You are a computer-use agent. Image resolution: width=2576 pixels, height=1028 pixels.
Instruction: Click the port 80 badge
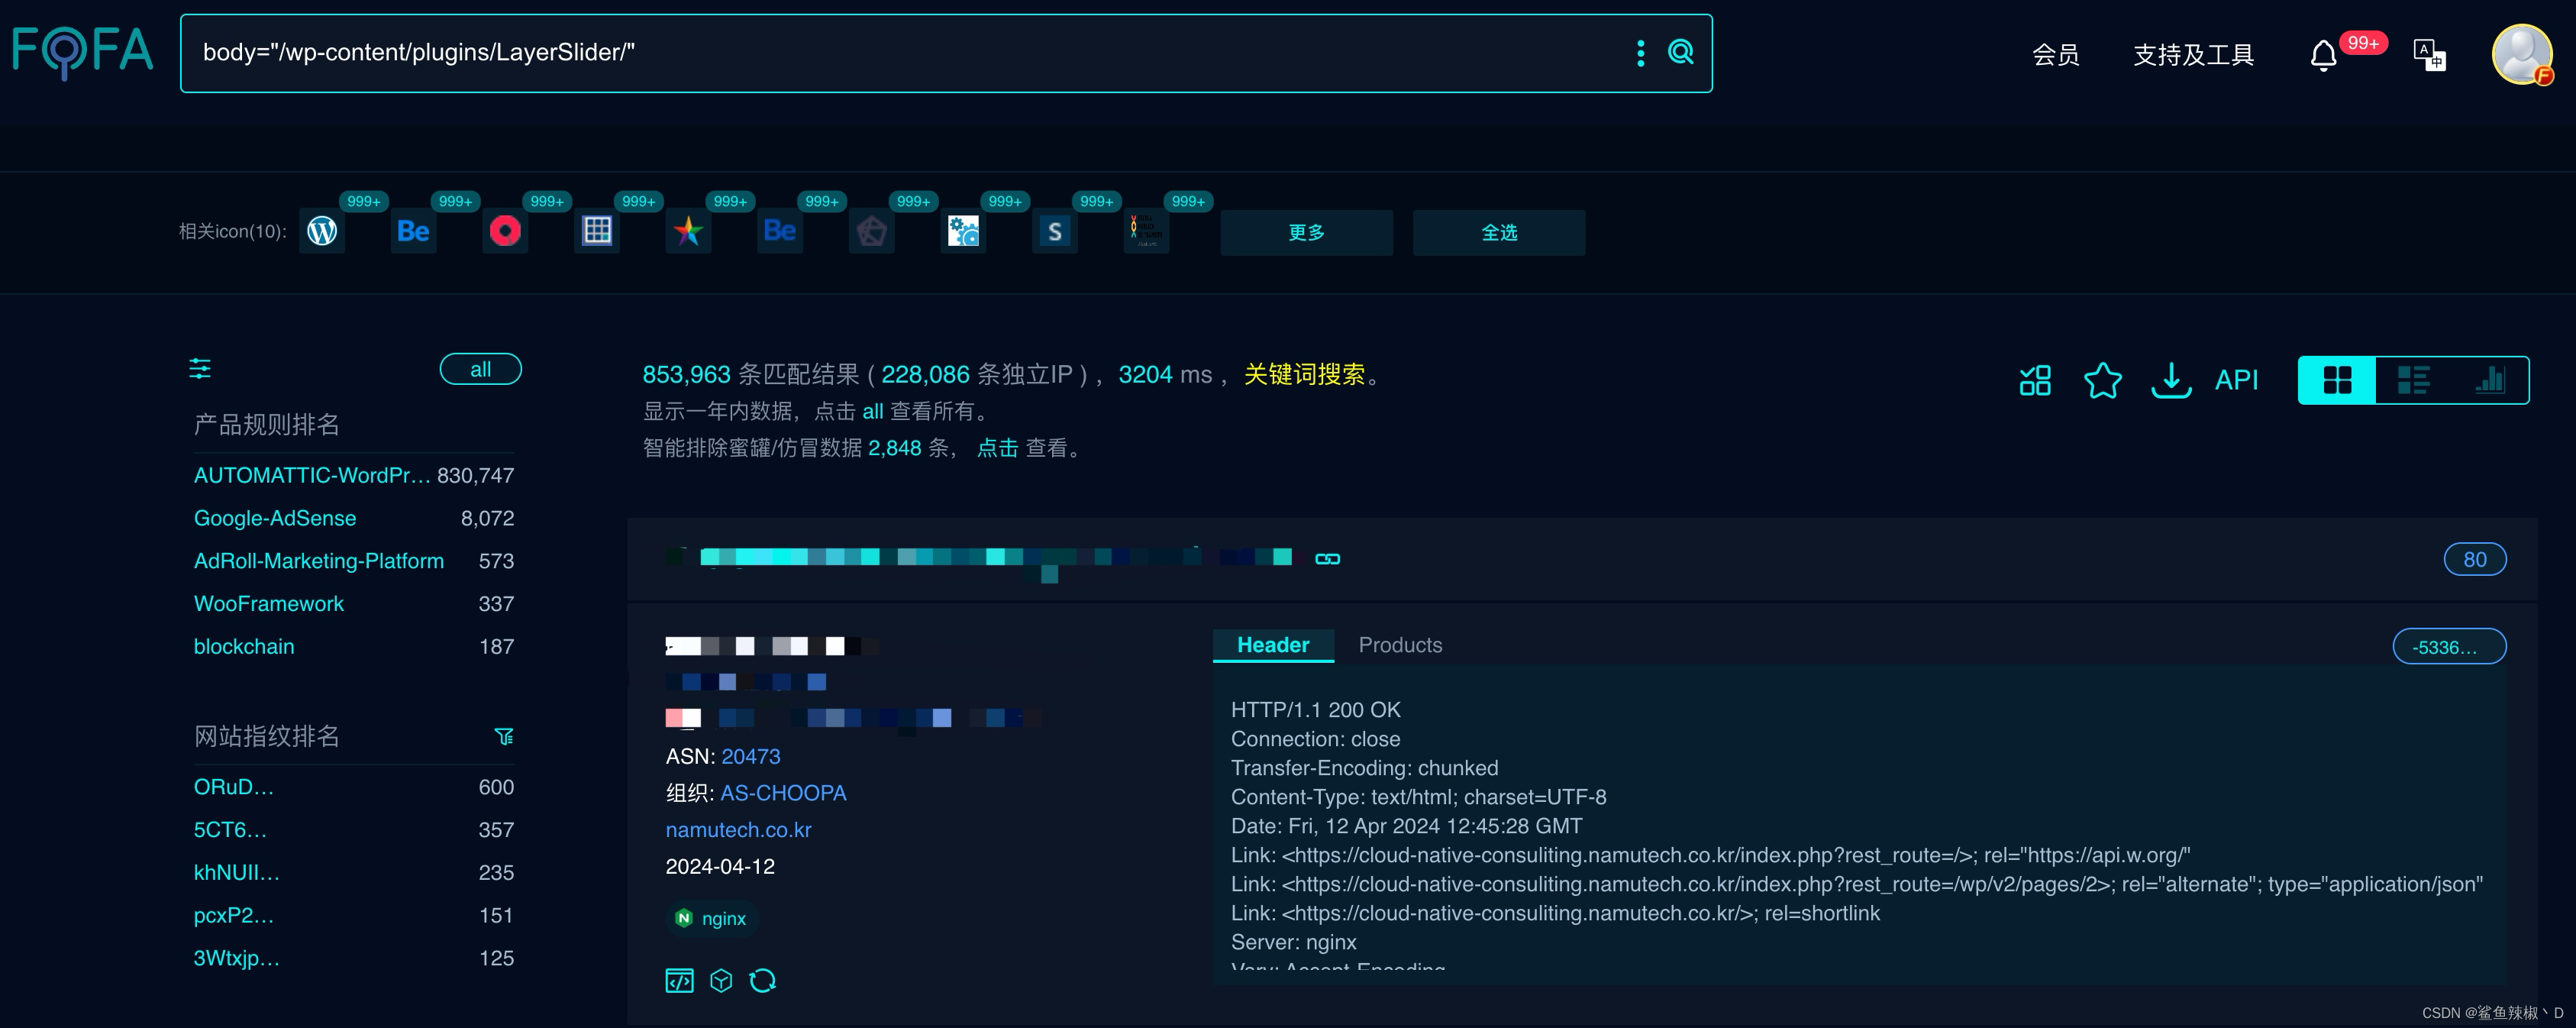(2475, 559)
